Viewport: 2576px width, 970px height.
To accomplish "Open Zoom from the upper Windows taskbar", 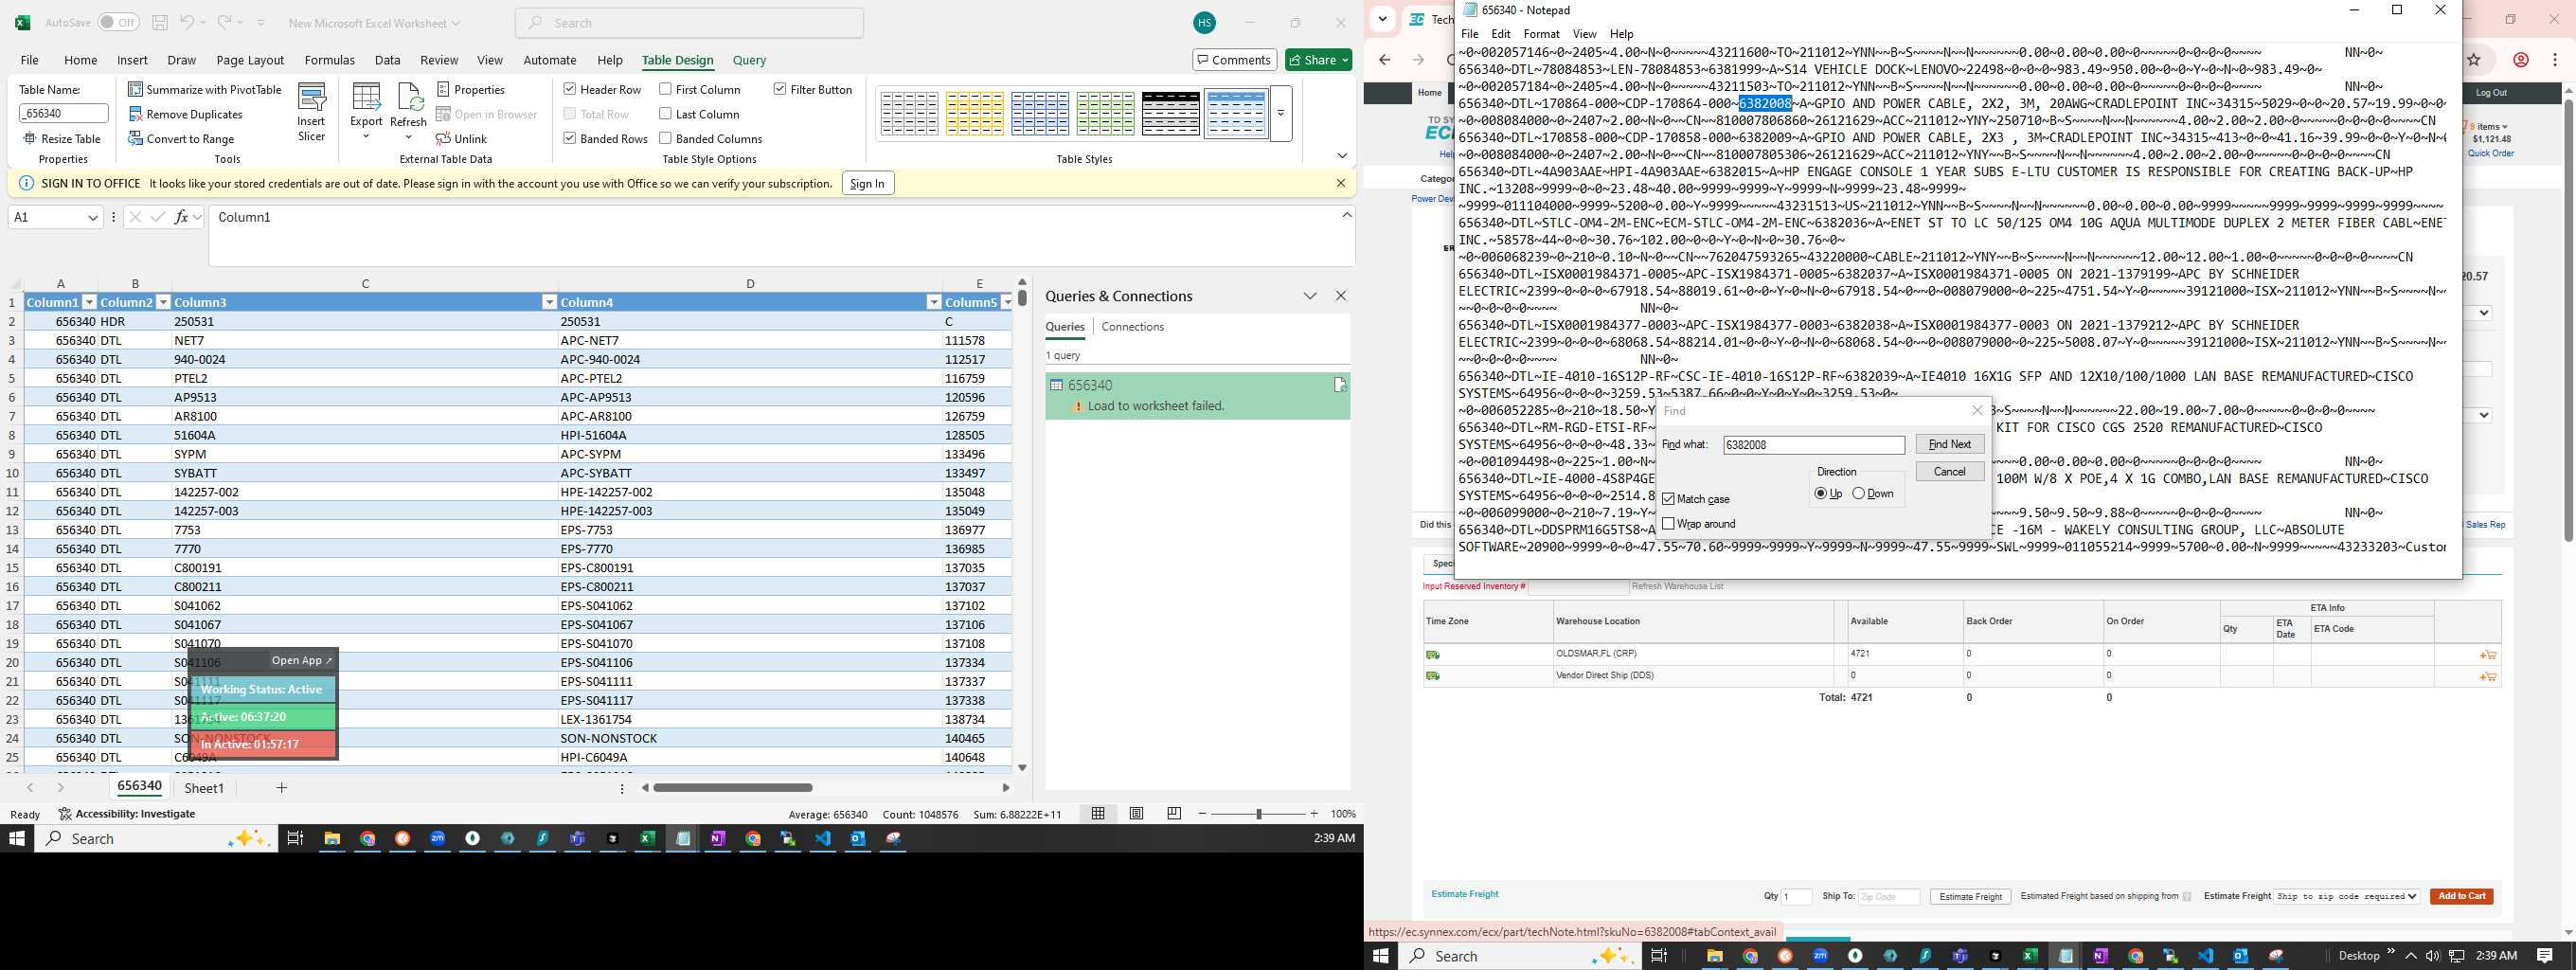I will click(437, 839).
